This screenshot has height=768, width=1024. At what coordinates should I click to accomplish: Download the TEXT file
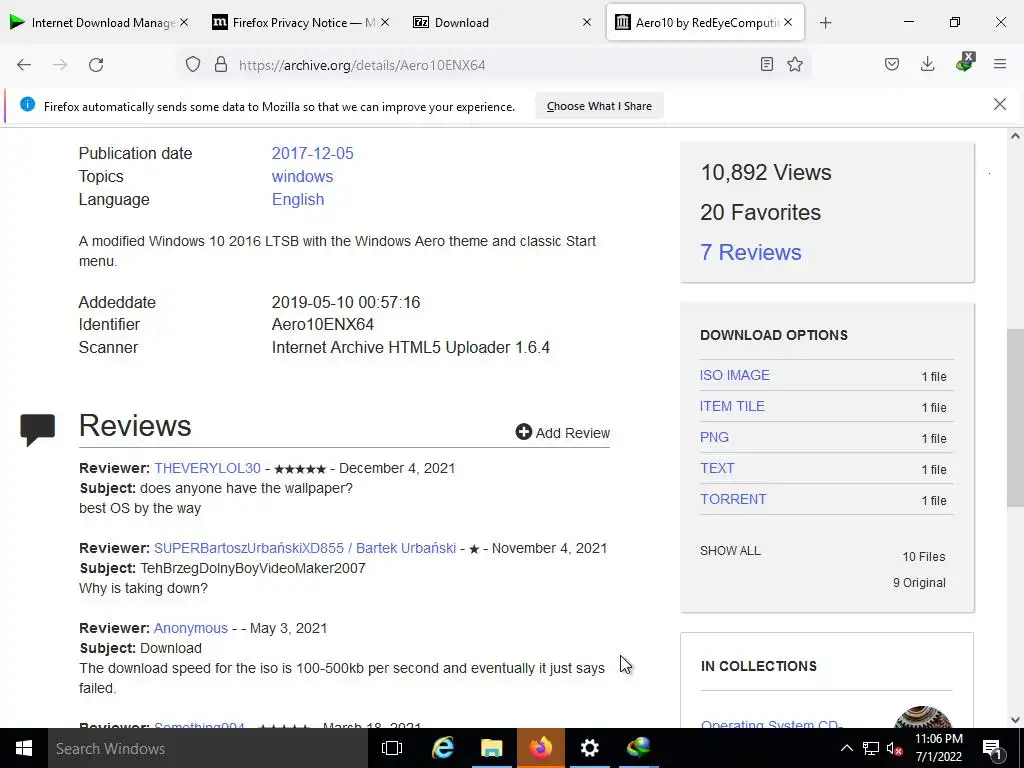click(717, 468)
